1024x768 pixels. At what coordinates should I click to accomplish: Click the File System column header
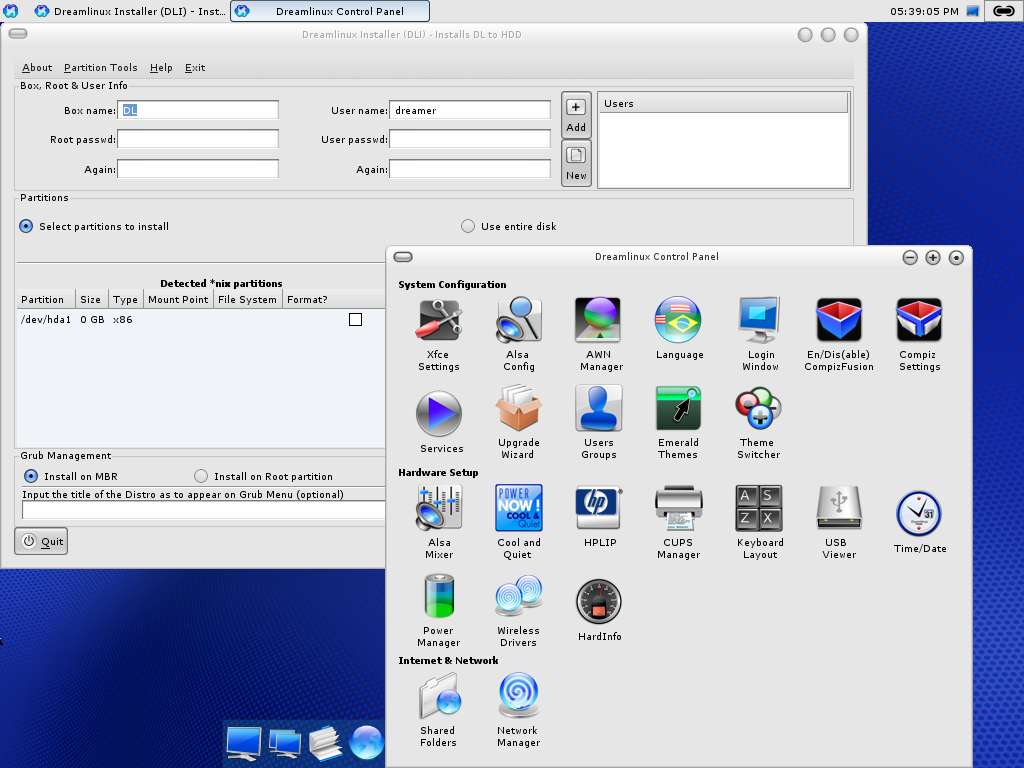tap(248, 299)
